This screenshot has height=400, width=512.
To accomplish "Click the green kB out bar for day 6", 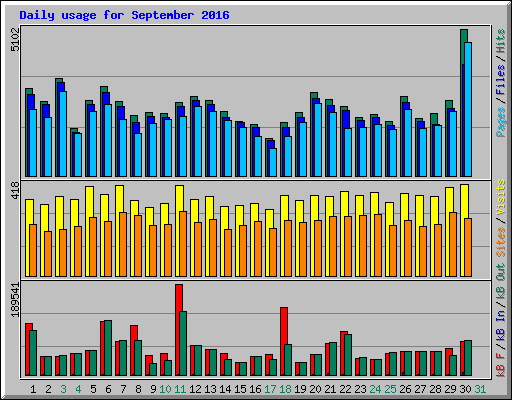I will (x=108, y=348).
